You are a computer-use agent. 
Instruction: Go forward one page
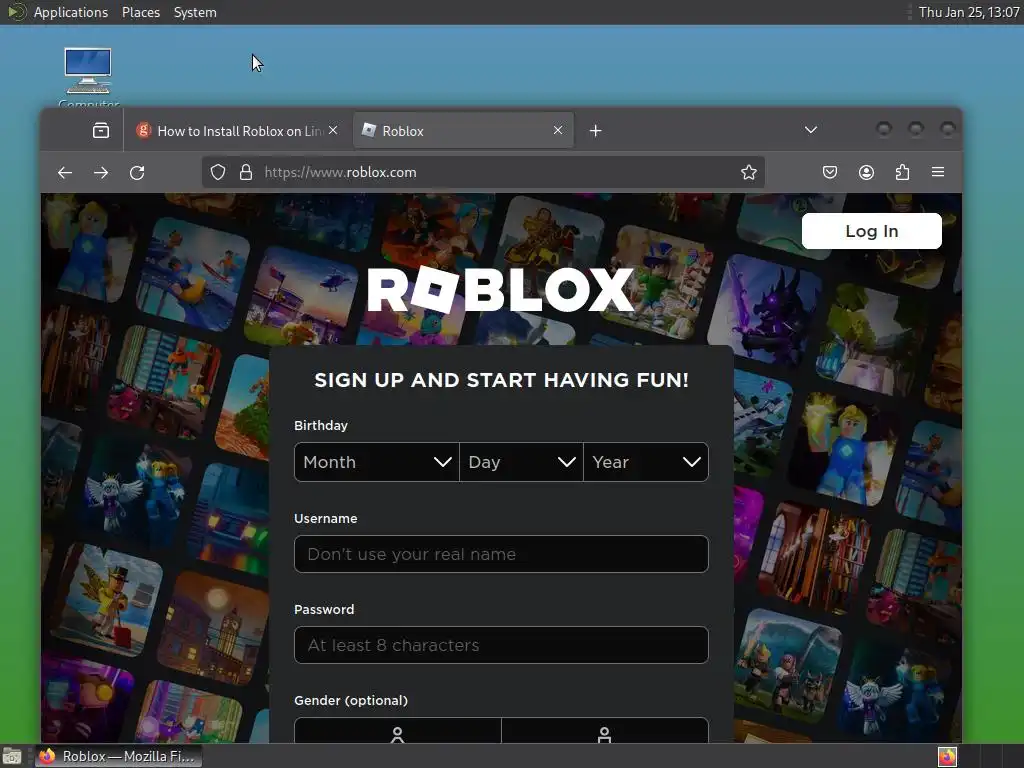point(101,172)
